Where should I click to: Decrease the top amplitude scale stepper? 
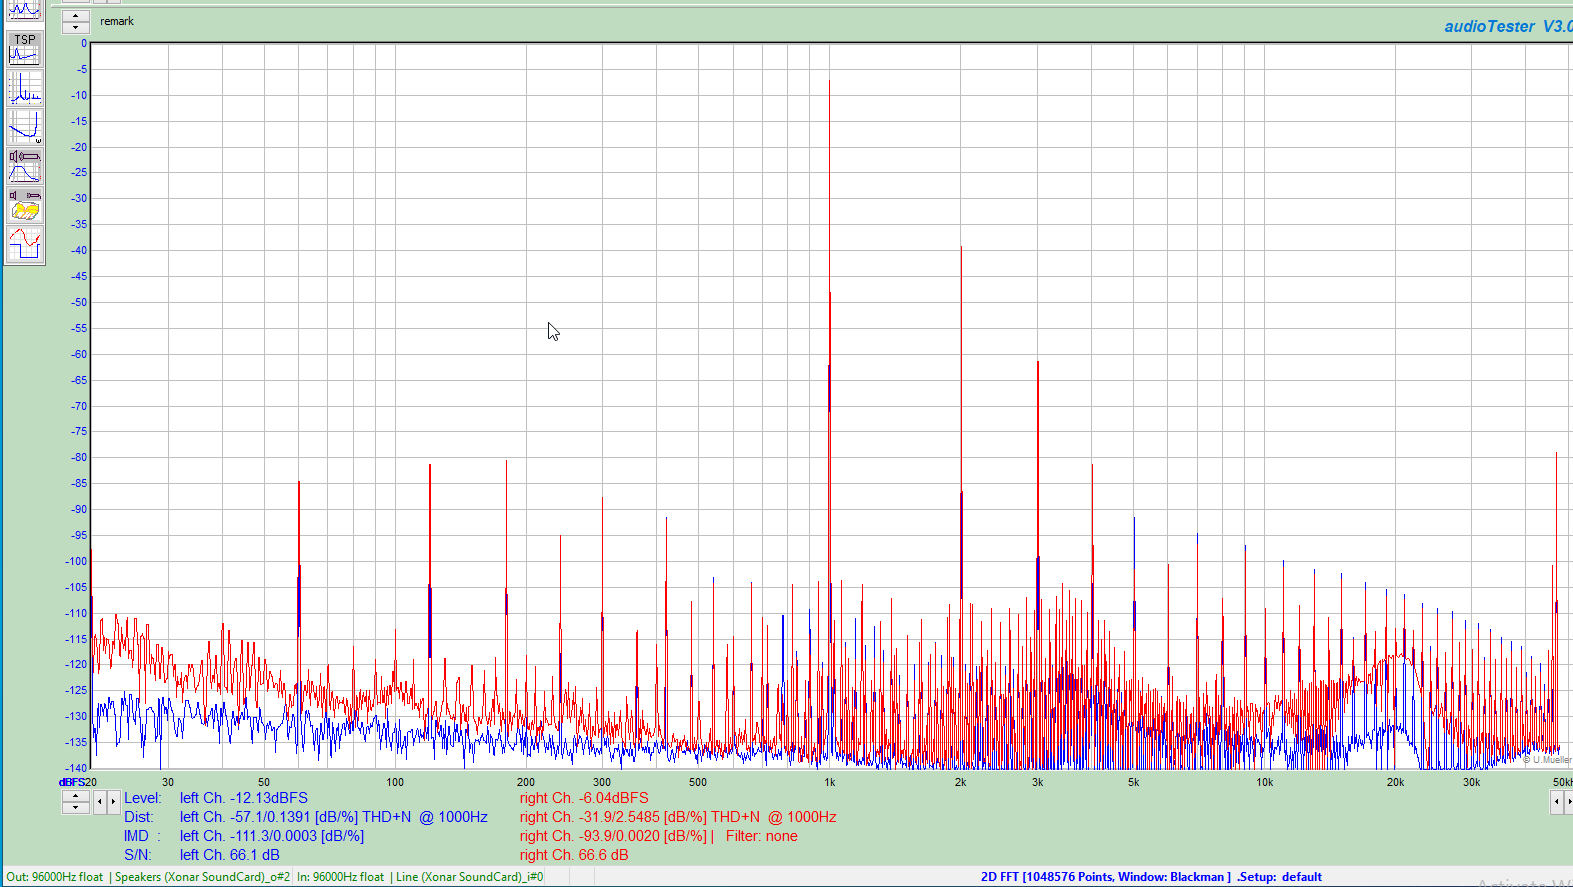click(x=76, y=27)
